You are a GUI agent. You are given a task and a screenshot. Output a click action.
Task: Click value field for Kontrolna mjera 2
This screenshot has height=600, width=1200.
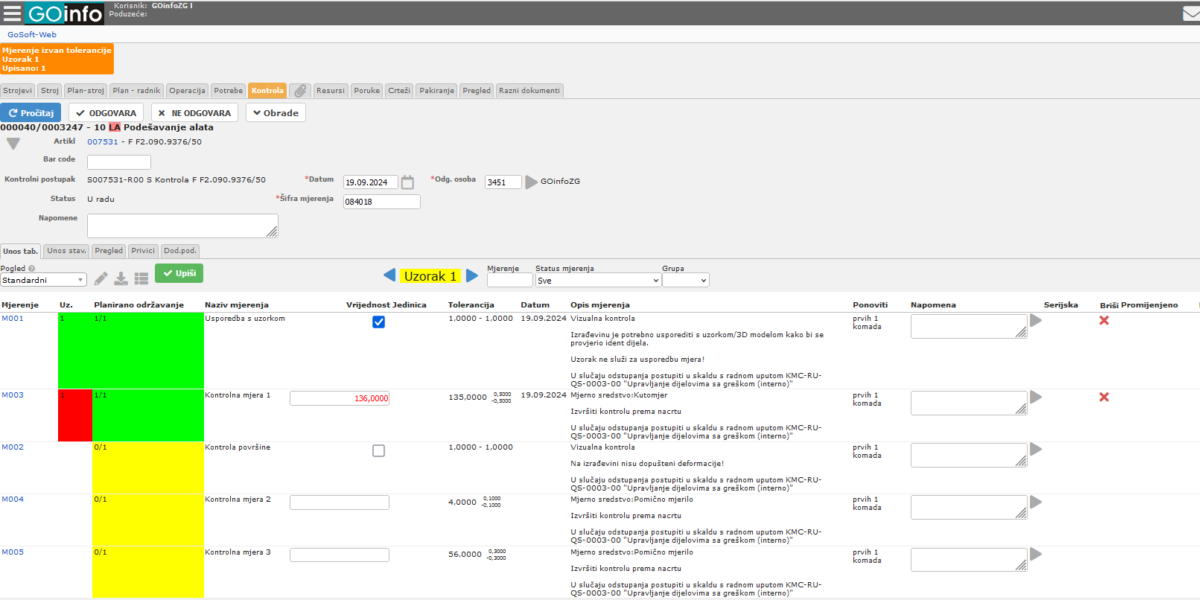pos(340,502)
